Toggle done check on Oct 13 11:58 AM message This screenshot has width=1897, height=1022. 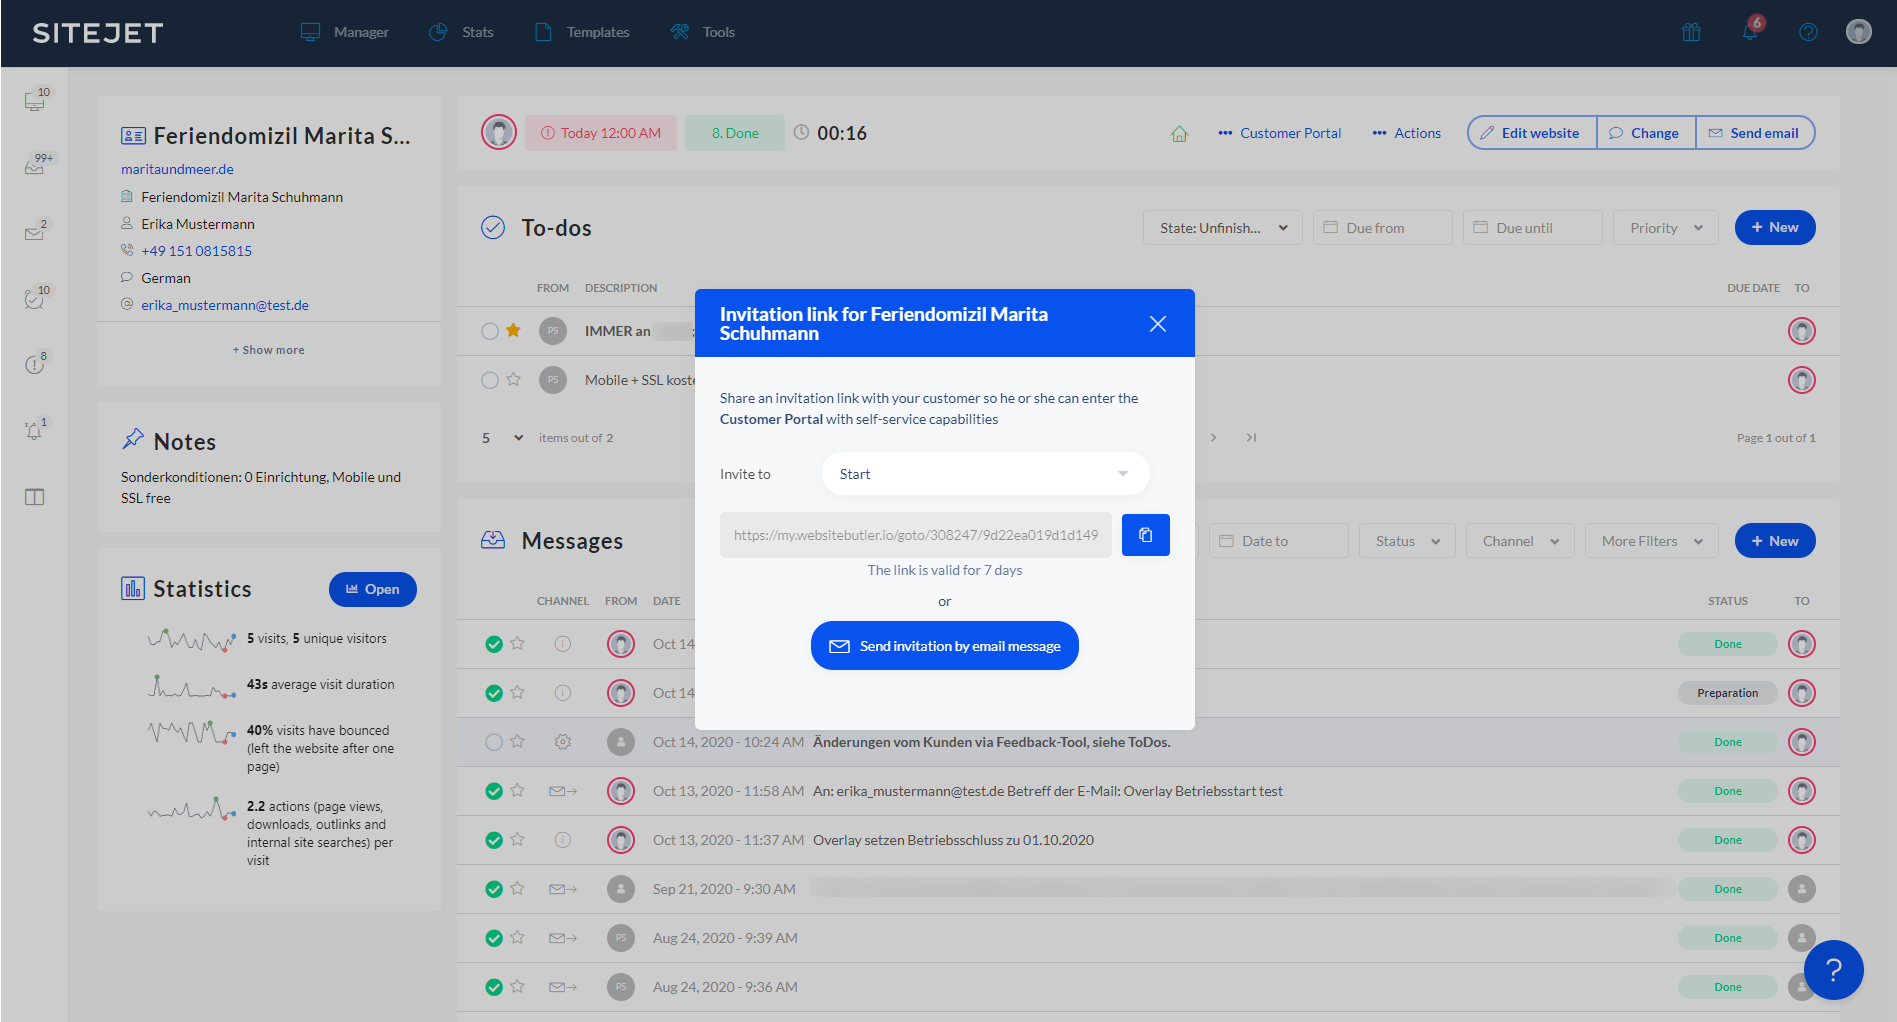point(494,791)
